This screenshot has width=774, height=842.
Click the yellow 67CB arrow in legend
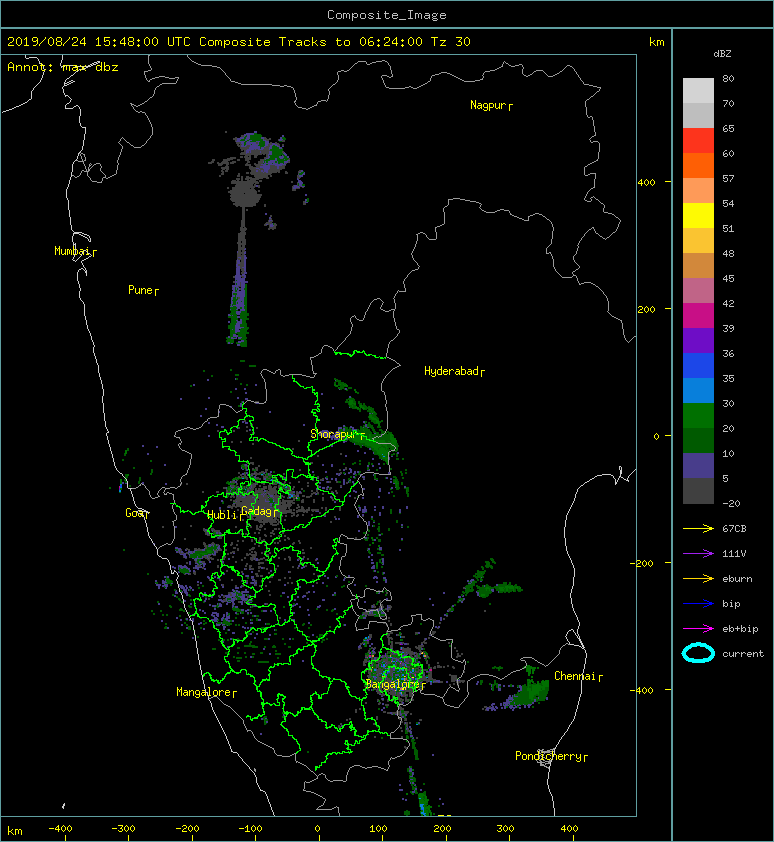698,529
